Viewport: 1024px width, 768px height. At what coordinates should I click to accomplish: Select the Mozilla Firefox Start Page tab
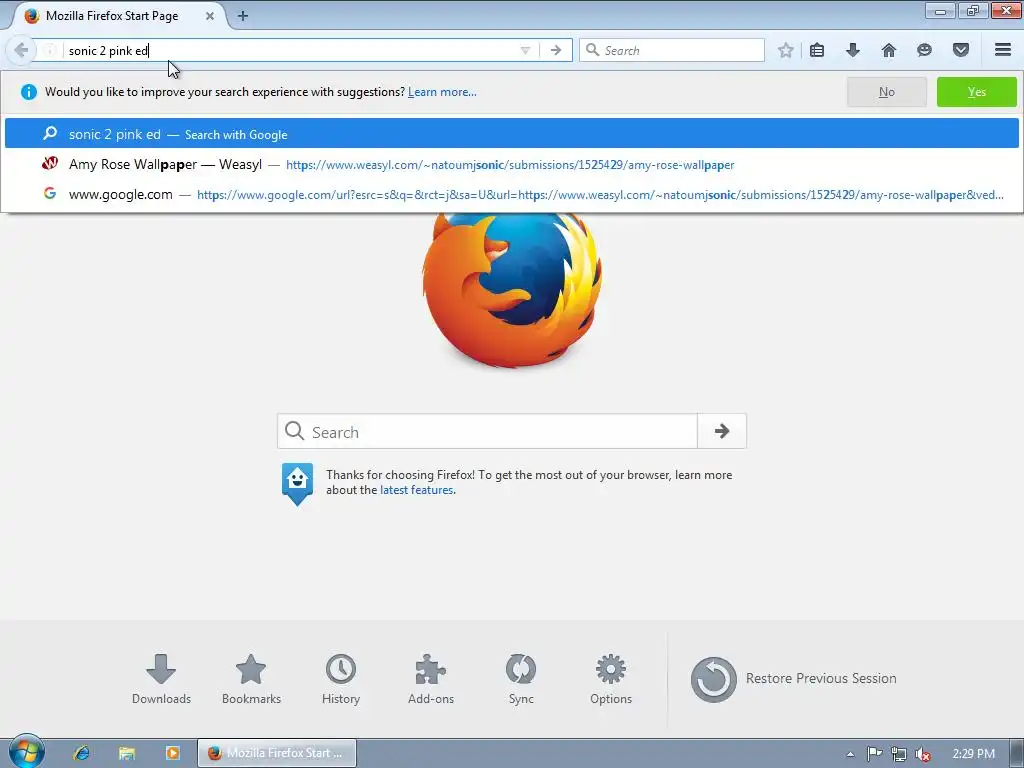118,16
